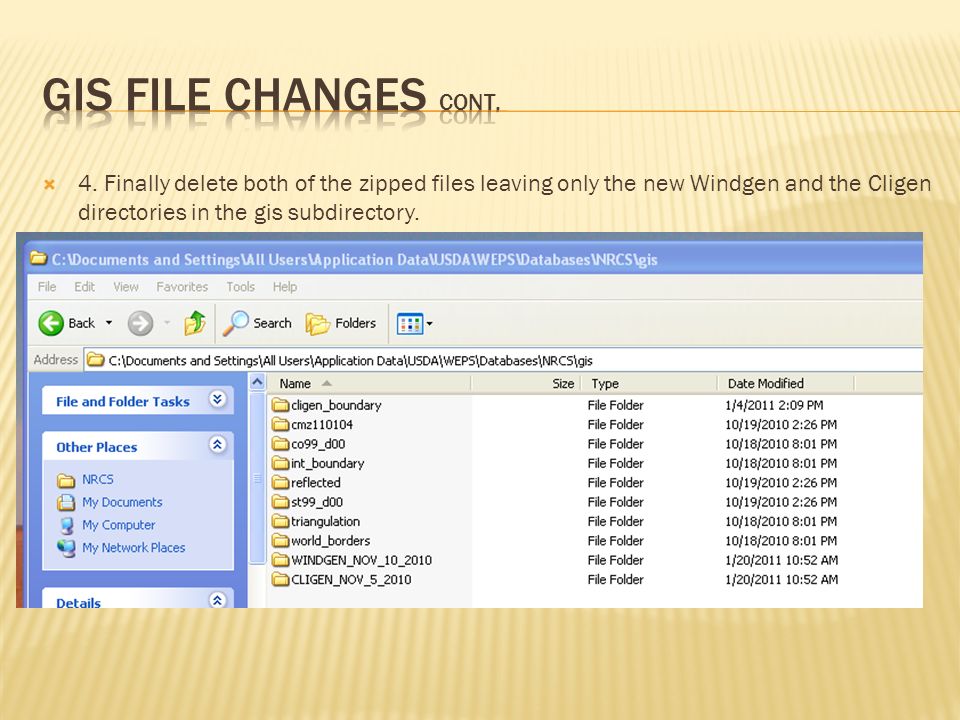Select the st99_d00 folder icon
This screenshot has width=960, height=720.
[280, 502]
